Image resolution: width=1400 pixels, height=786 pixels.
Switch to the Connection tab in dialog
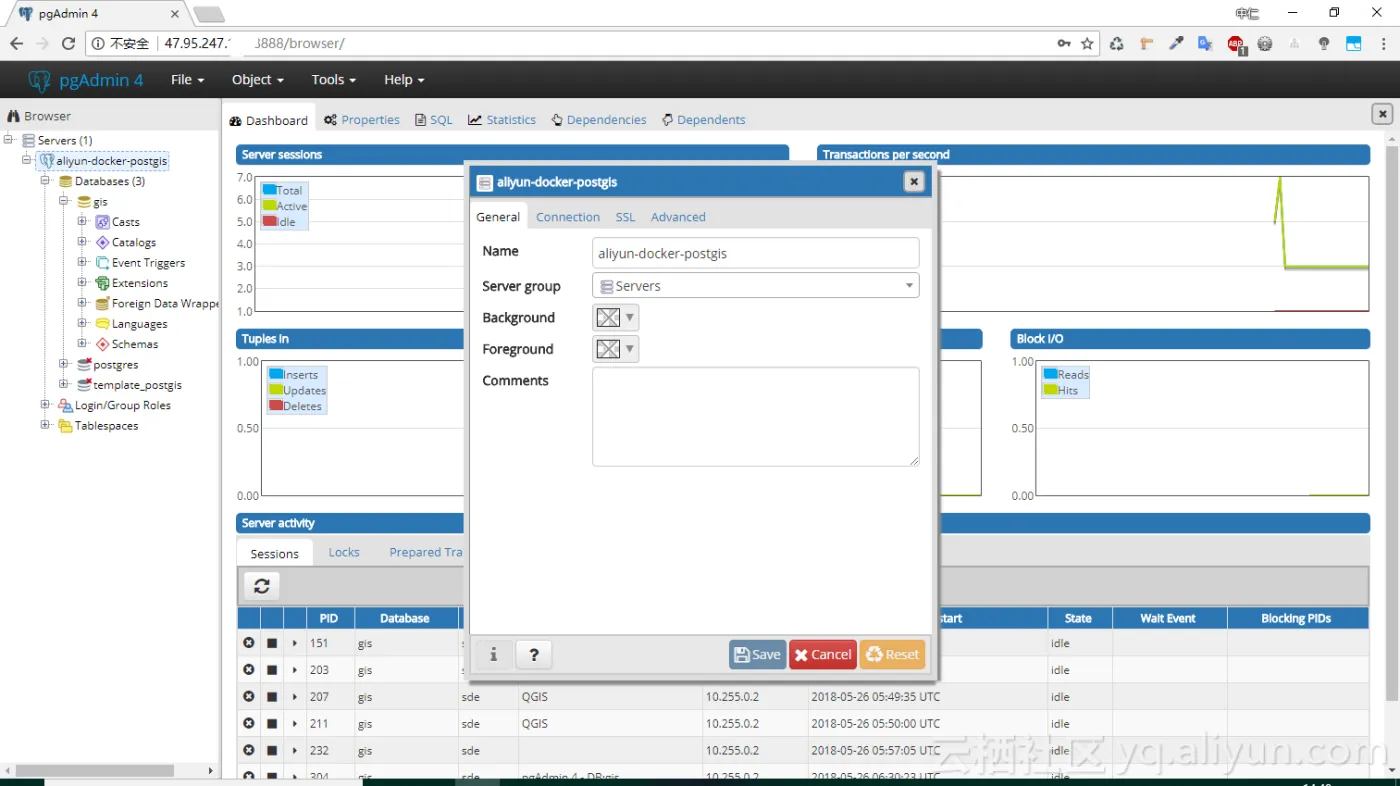[x=568, y=217]
